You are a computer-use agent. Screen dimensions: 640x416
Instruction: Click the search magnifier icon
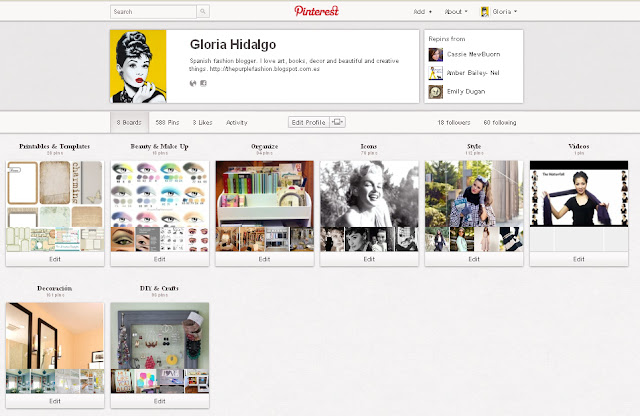point(203,12)
